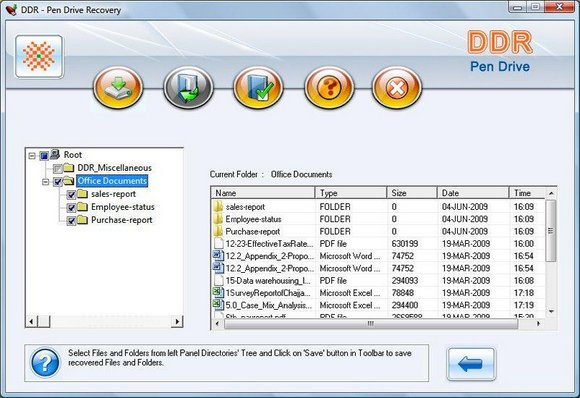Select the 1SurveyReportofChajja file name
This screenshot has height=398, width=580.
[x=268, y=293]
